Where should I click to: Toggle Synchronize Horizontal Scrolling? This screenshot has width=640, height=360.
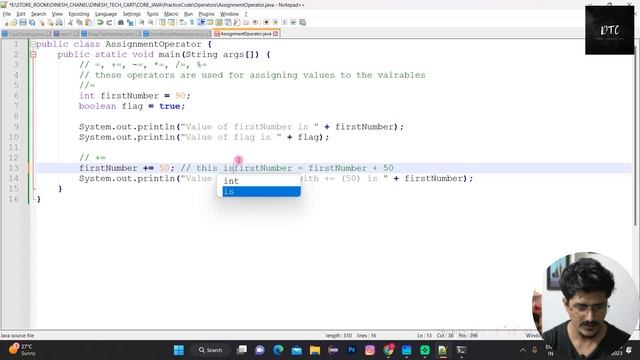171,22
